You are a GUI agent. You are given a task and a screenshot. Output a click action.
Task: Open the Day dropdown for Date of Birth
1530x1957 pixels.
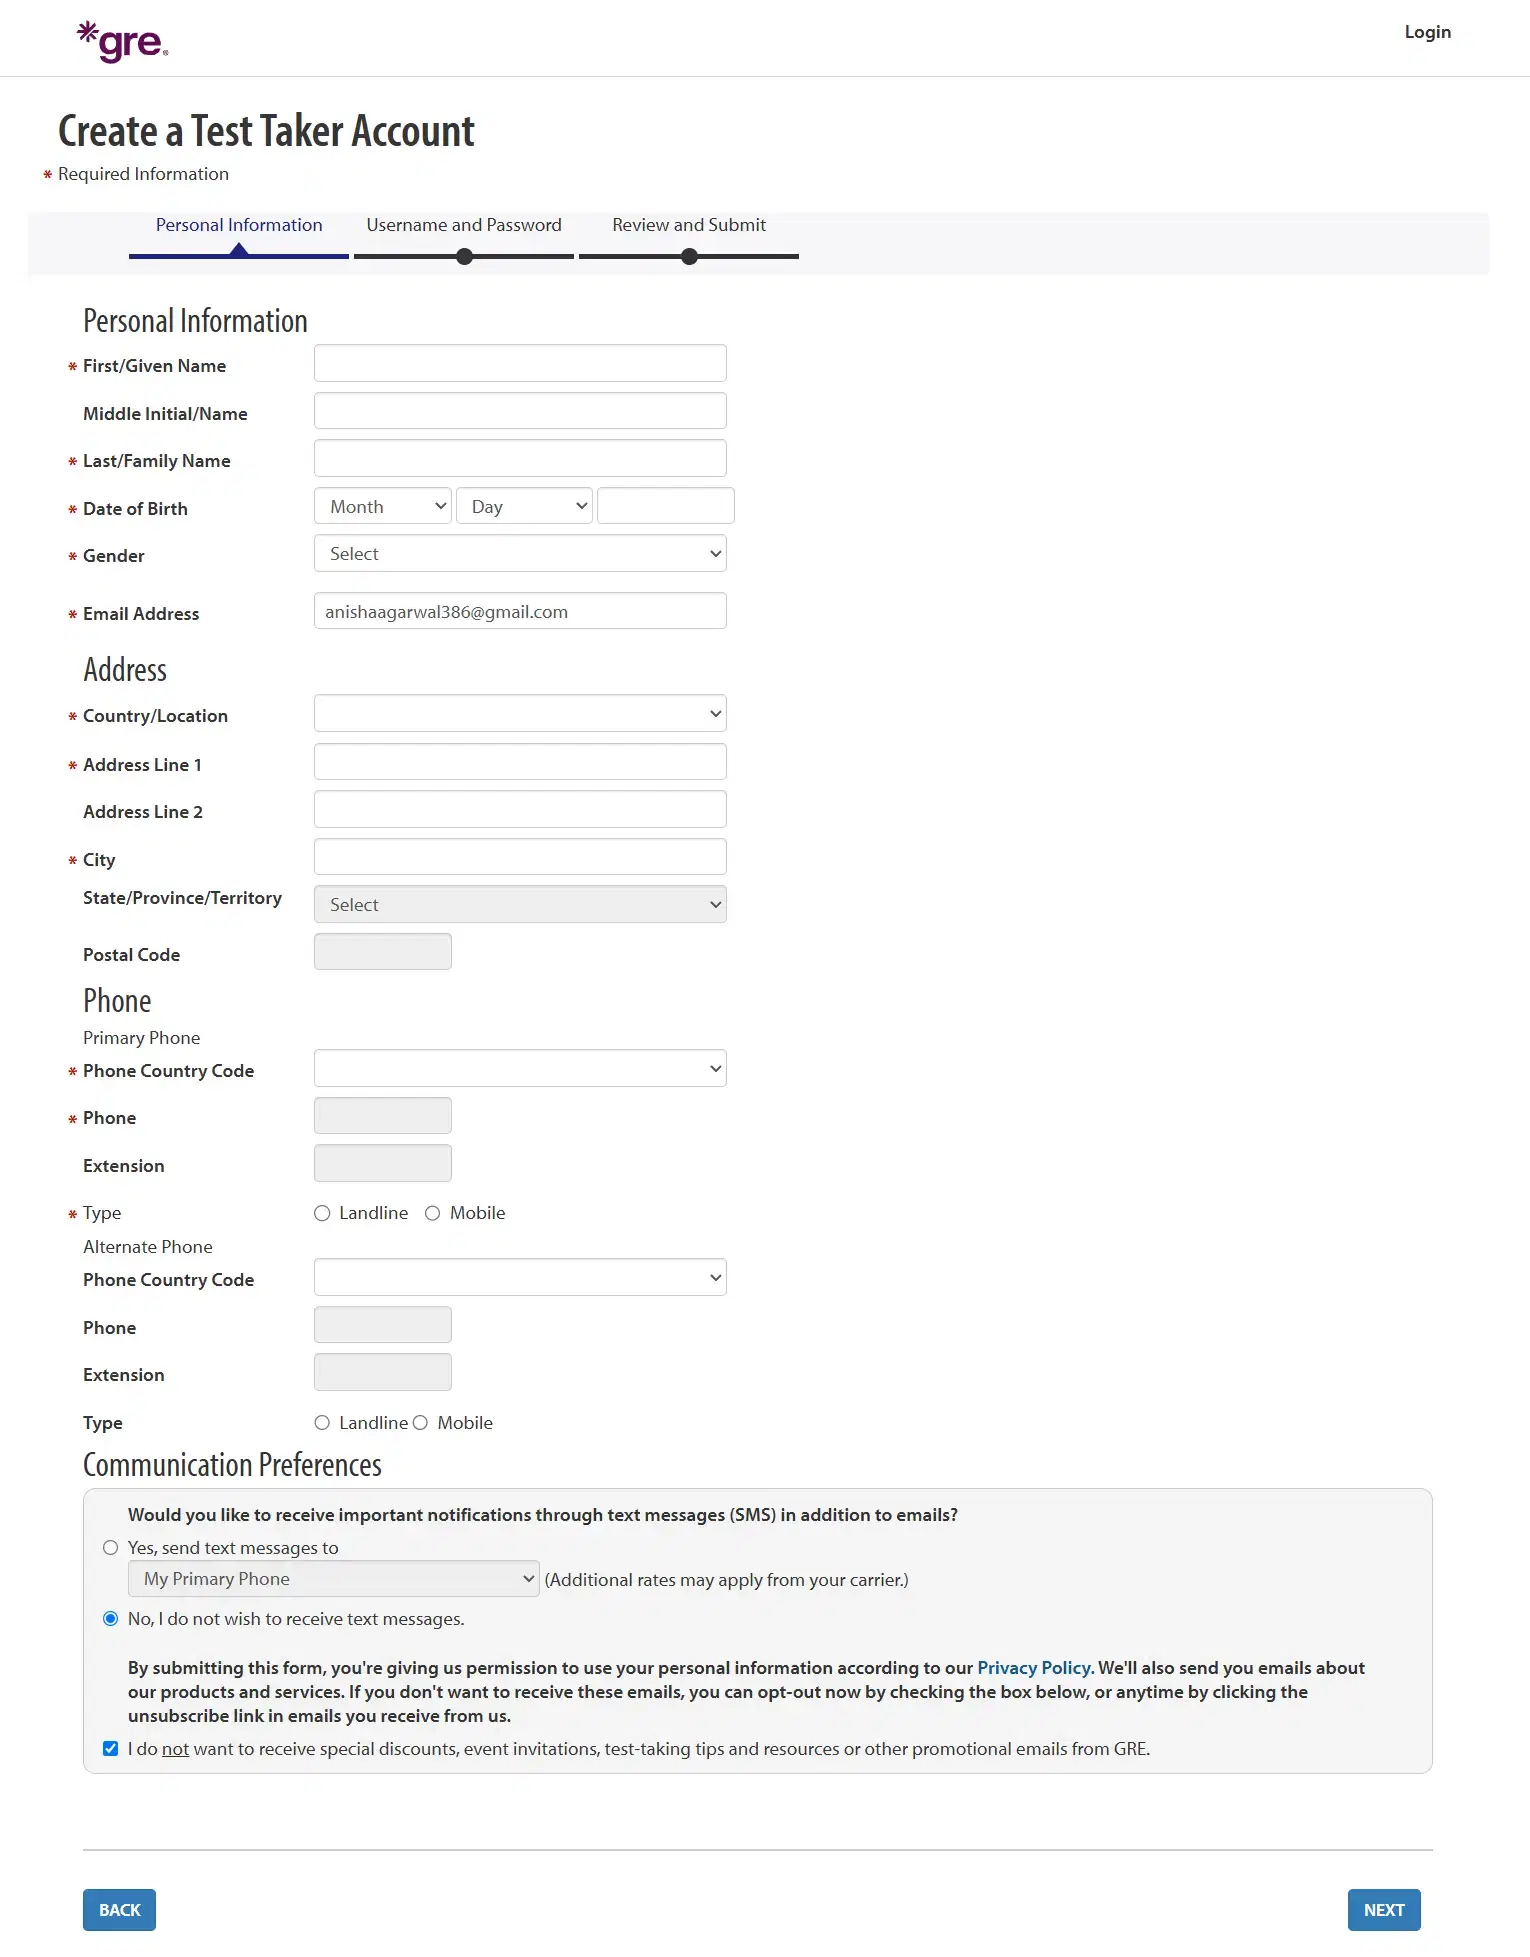[x=524, y=505]
